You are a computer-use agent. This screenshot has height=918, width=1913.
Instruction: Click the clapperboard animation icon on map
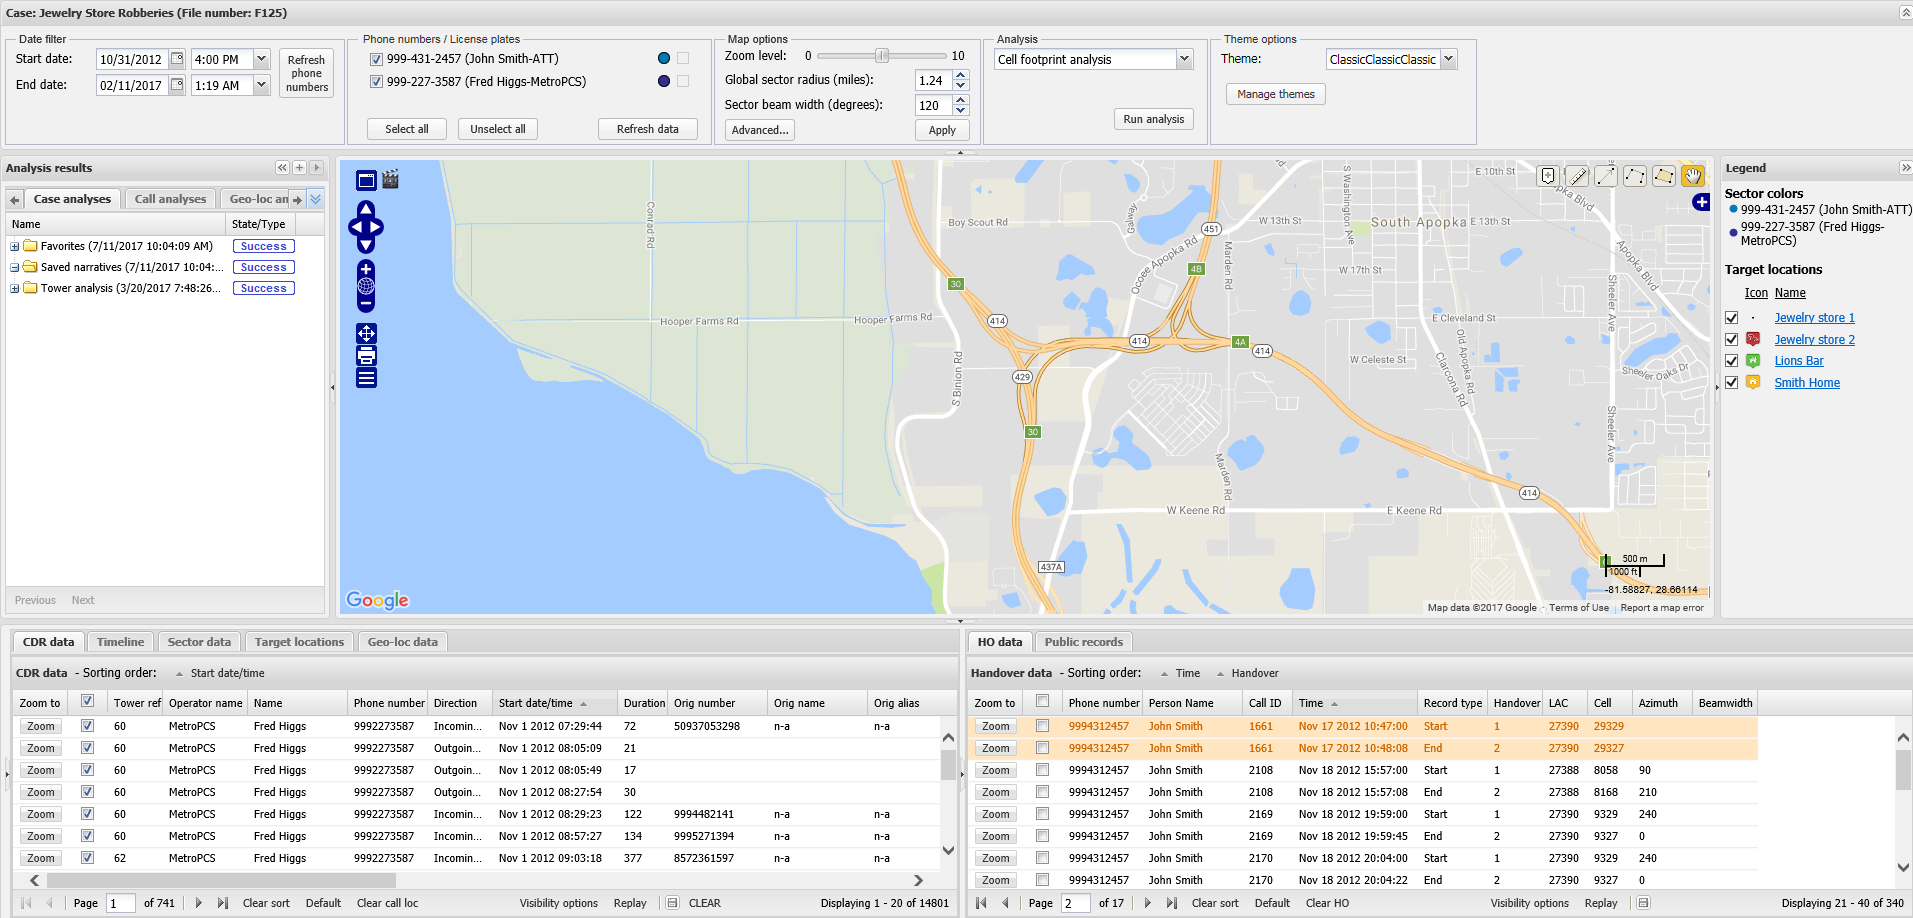click(x=391, y=179)
